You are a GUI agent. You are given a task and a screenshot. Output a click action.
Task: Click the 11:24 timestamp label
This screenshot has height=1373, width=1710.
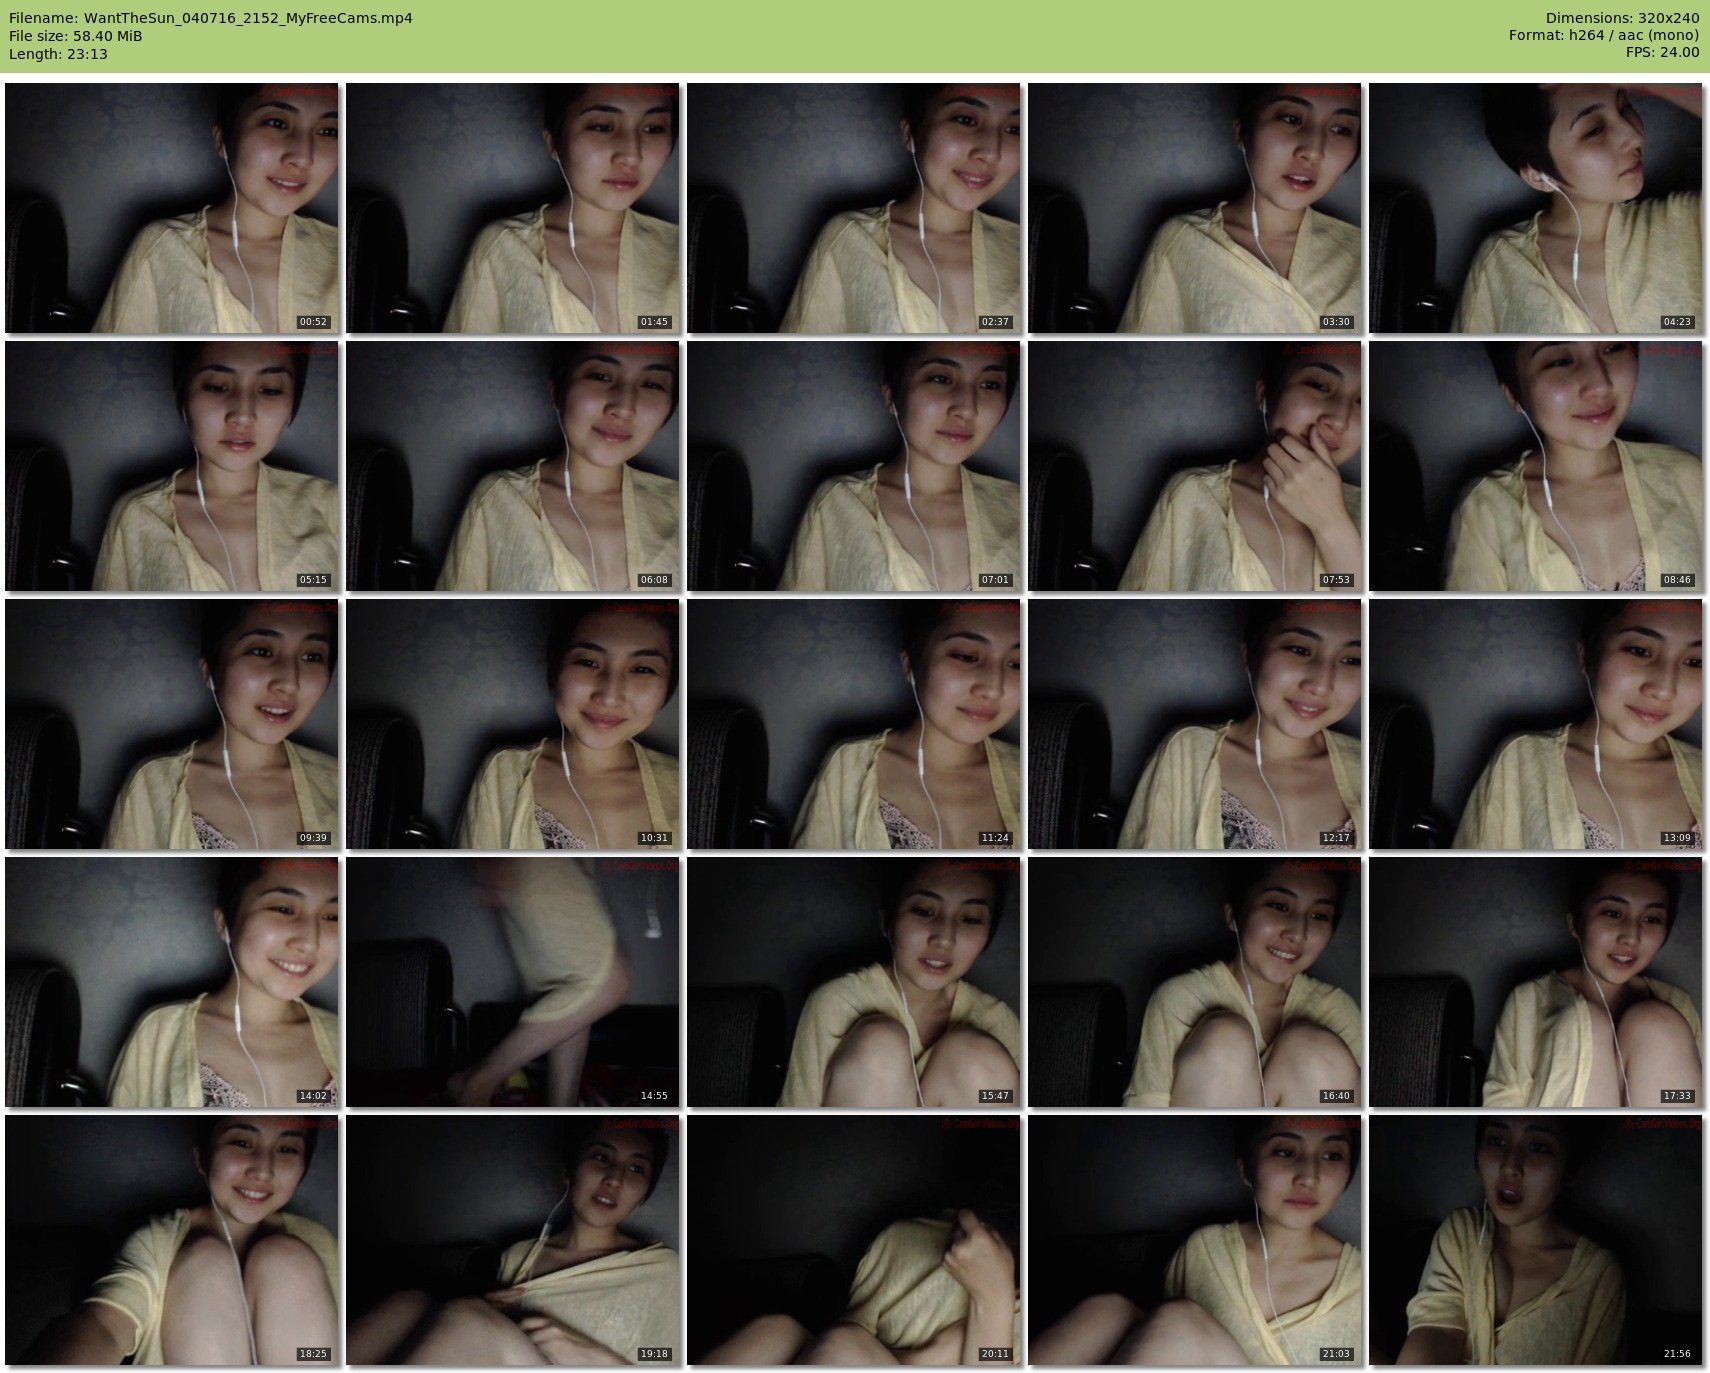point(995,838)
